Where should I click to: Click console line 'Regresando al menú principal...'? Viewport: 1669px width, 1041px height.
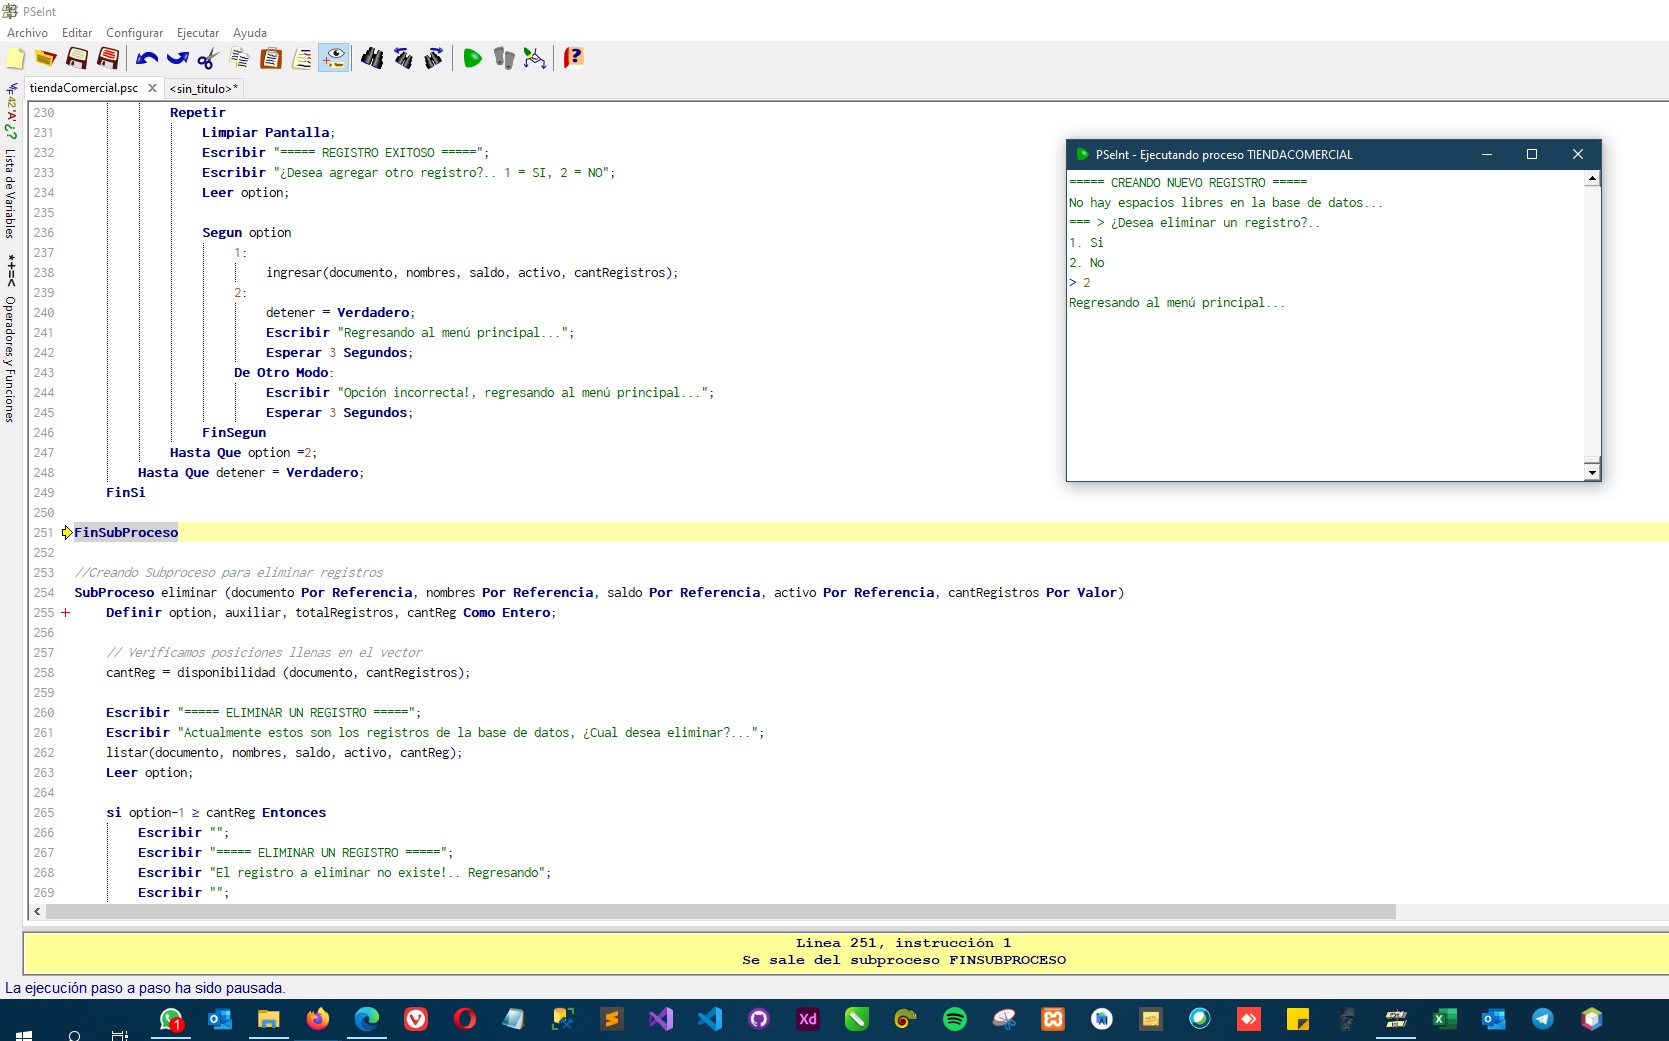coord(1177,302)
